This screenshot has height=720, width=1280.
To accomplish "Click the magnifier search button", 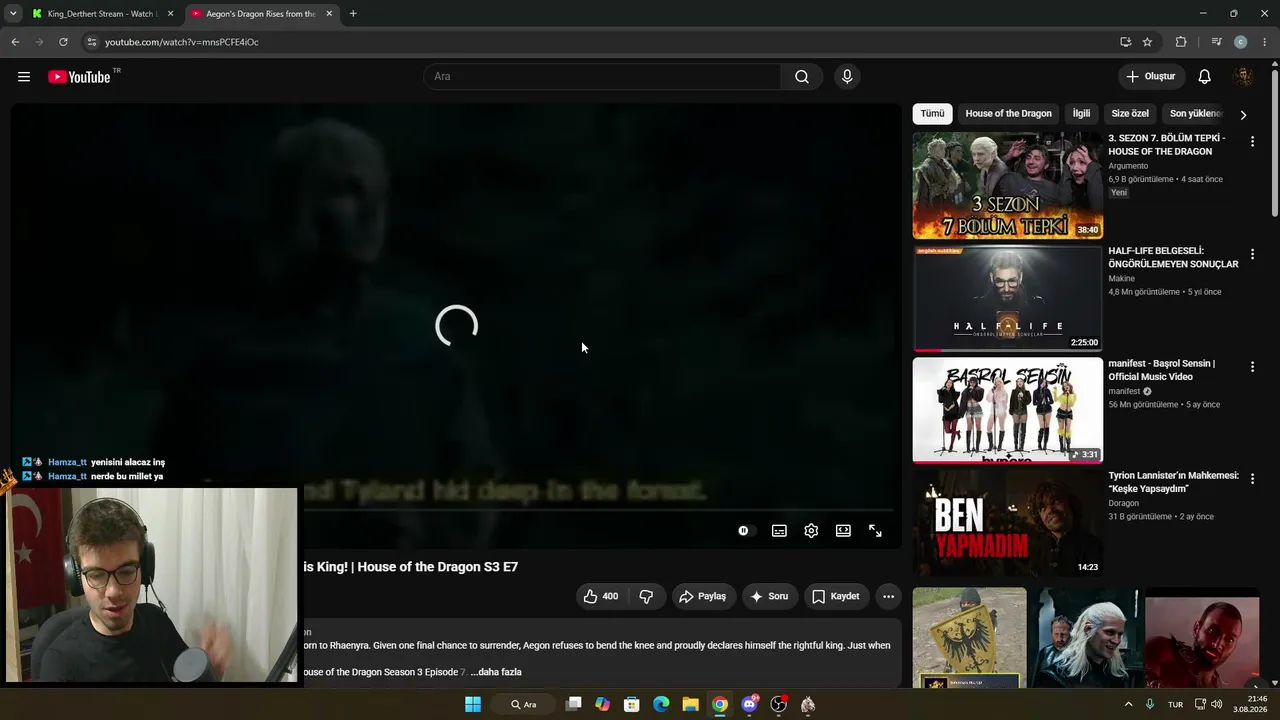I will [x=802, y=77].
